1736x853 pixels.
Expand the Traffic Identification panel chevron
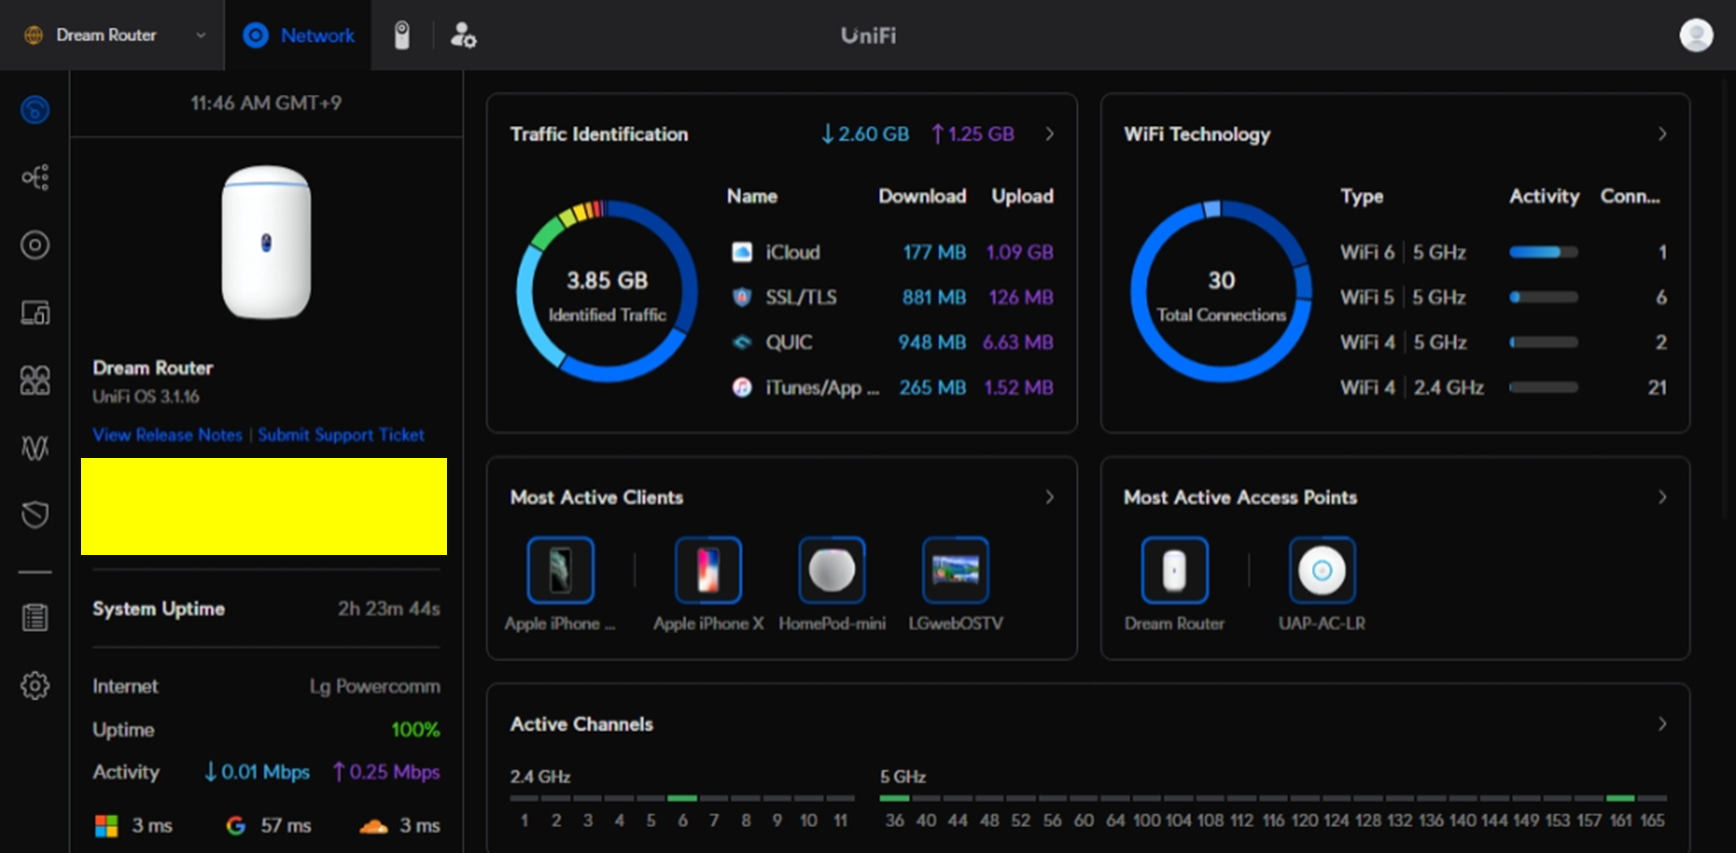pyautogui.click(x=1049, y=134)
